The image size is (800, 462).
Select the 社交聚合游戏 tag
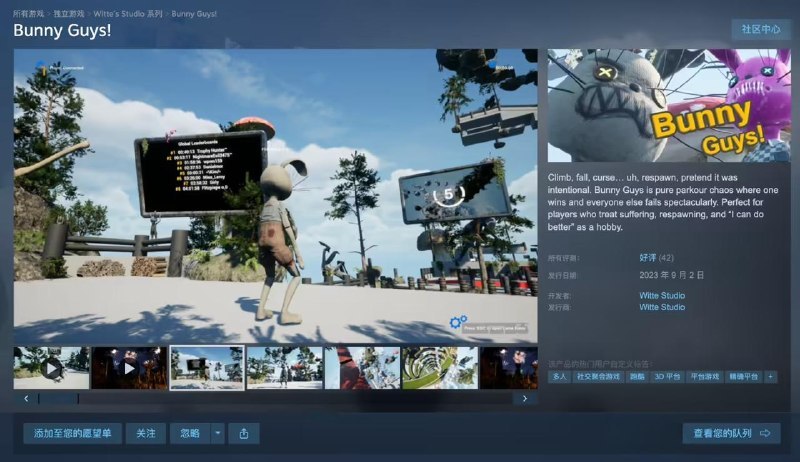(x=598, y=377)
